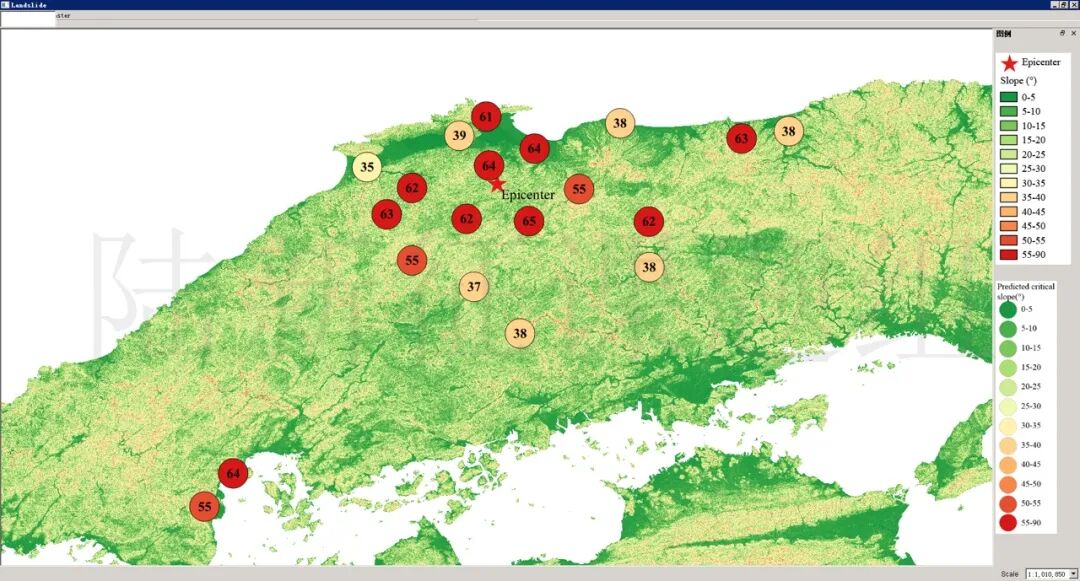
Task: Click the Epicenter star symbol in the legend
Action: [1009, 63]
